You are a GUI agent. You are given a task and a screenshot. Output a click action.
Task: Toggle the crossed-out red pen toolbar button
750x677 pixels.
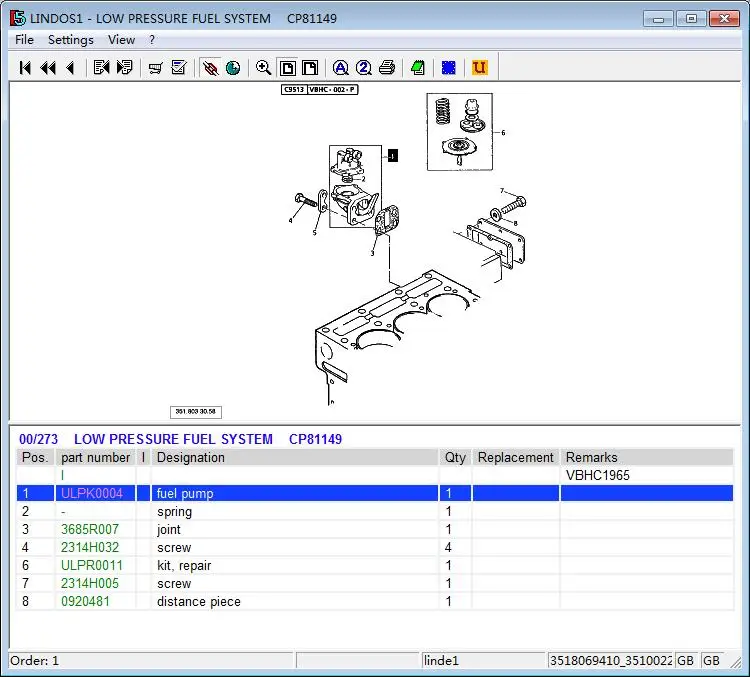point(210,68)
